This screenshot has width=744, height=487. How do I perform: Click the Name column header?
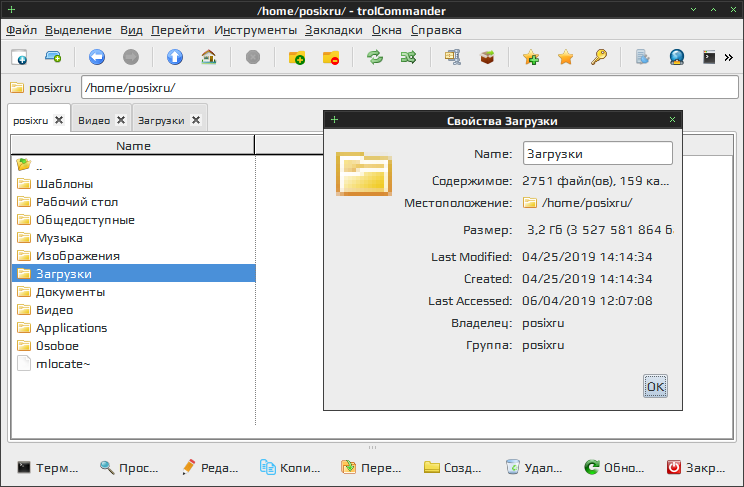pos(133,146)
